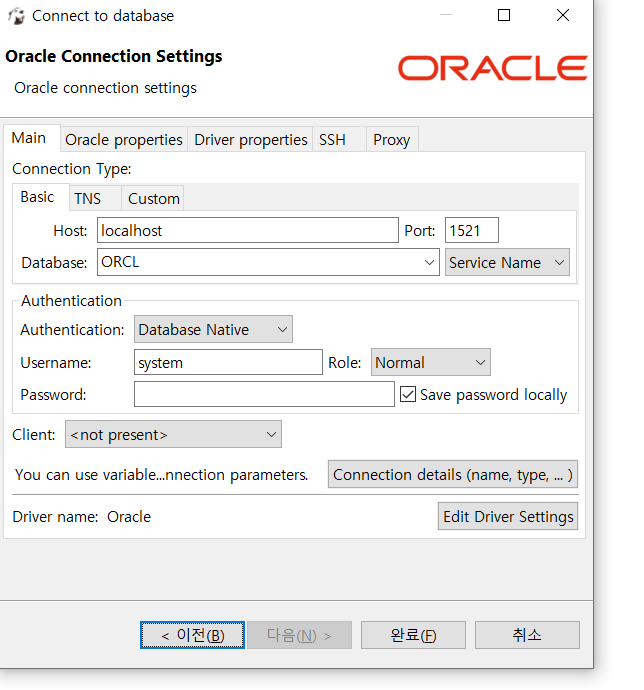Open the SSH tab
This screenshot has height=690, width=644.
pos(339,139)
